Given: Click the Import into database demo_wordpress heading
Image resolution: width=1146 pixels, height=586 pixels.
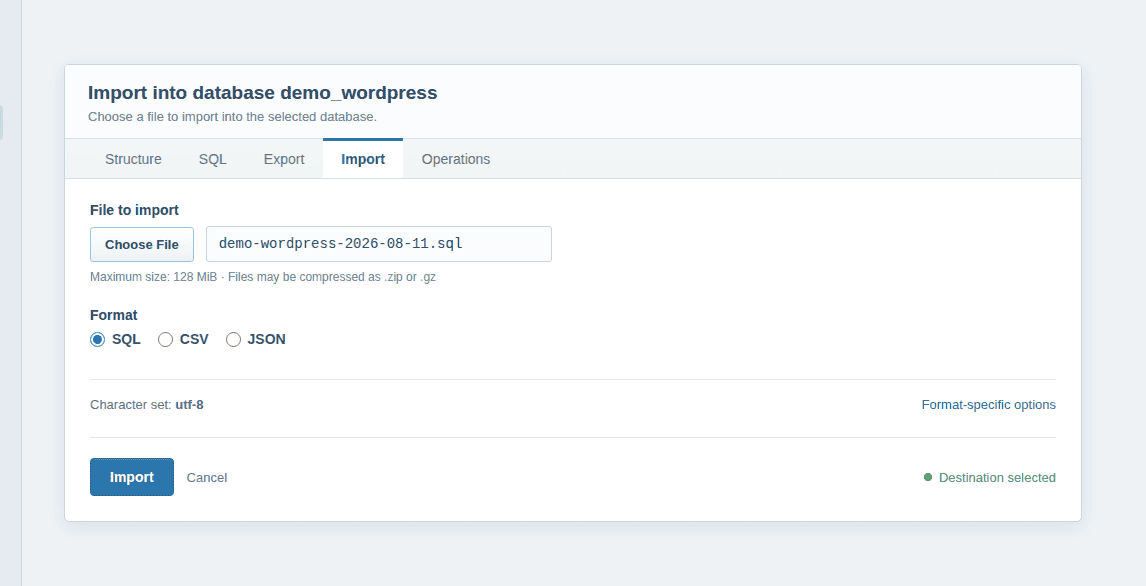Looking at the screenshot, I should pyautogui.click(x=262, y=93).
